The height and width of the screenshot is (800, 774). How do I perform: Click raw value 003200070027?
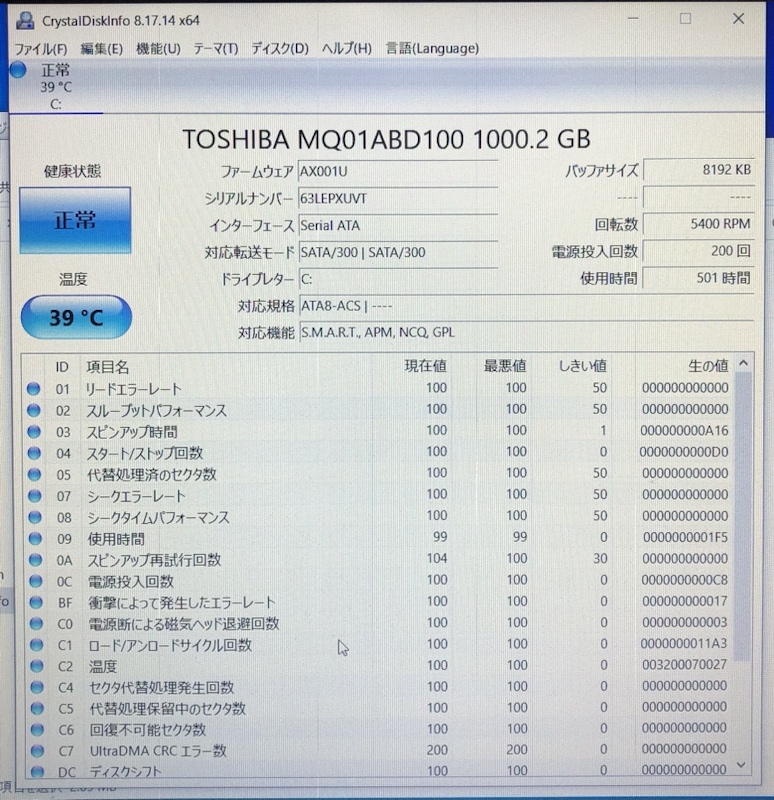point(684,665)
